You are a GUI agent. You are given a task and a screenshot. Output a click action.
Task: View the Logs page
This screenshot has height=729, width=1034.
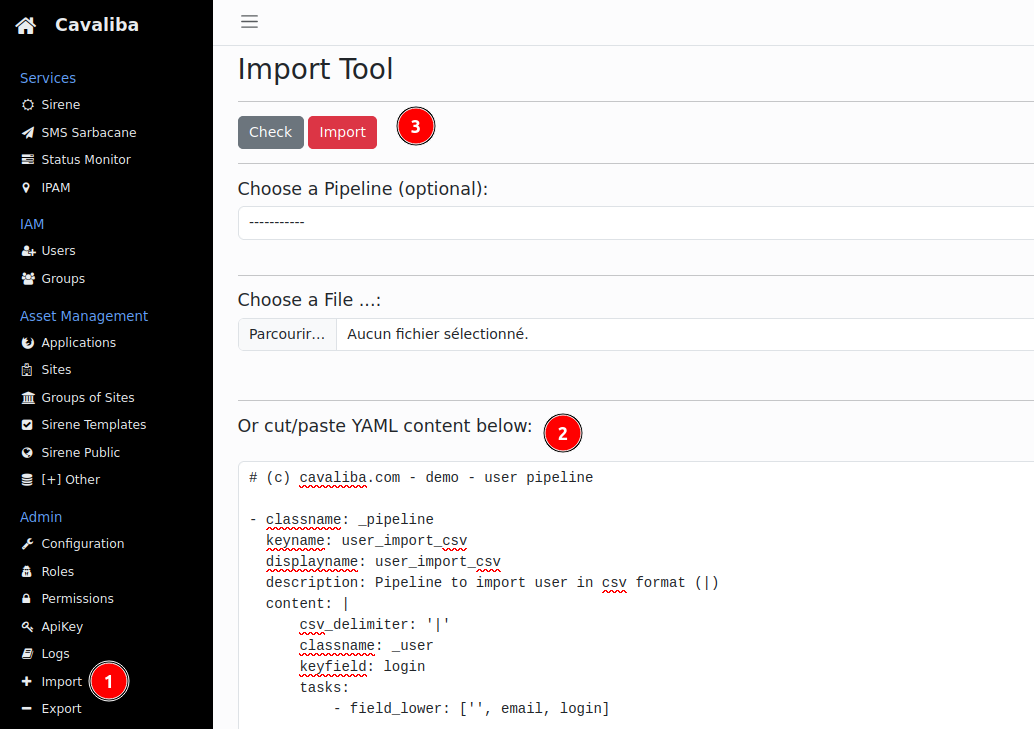pos(56,653)
